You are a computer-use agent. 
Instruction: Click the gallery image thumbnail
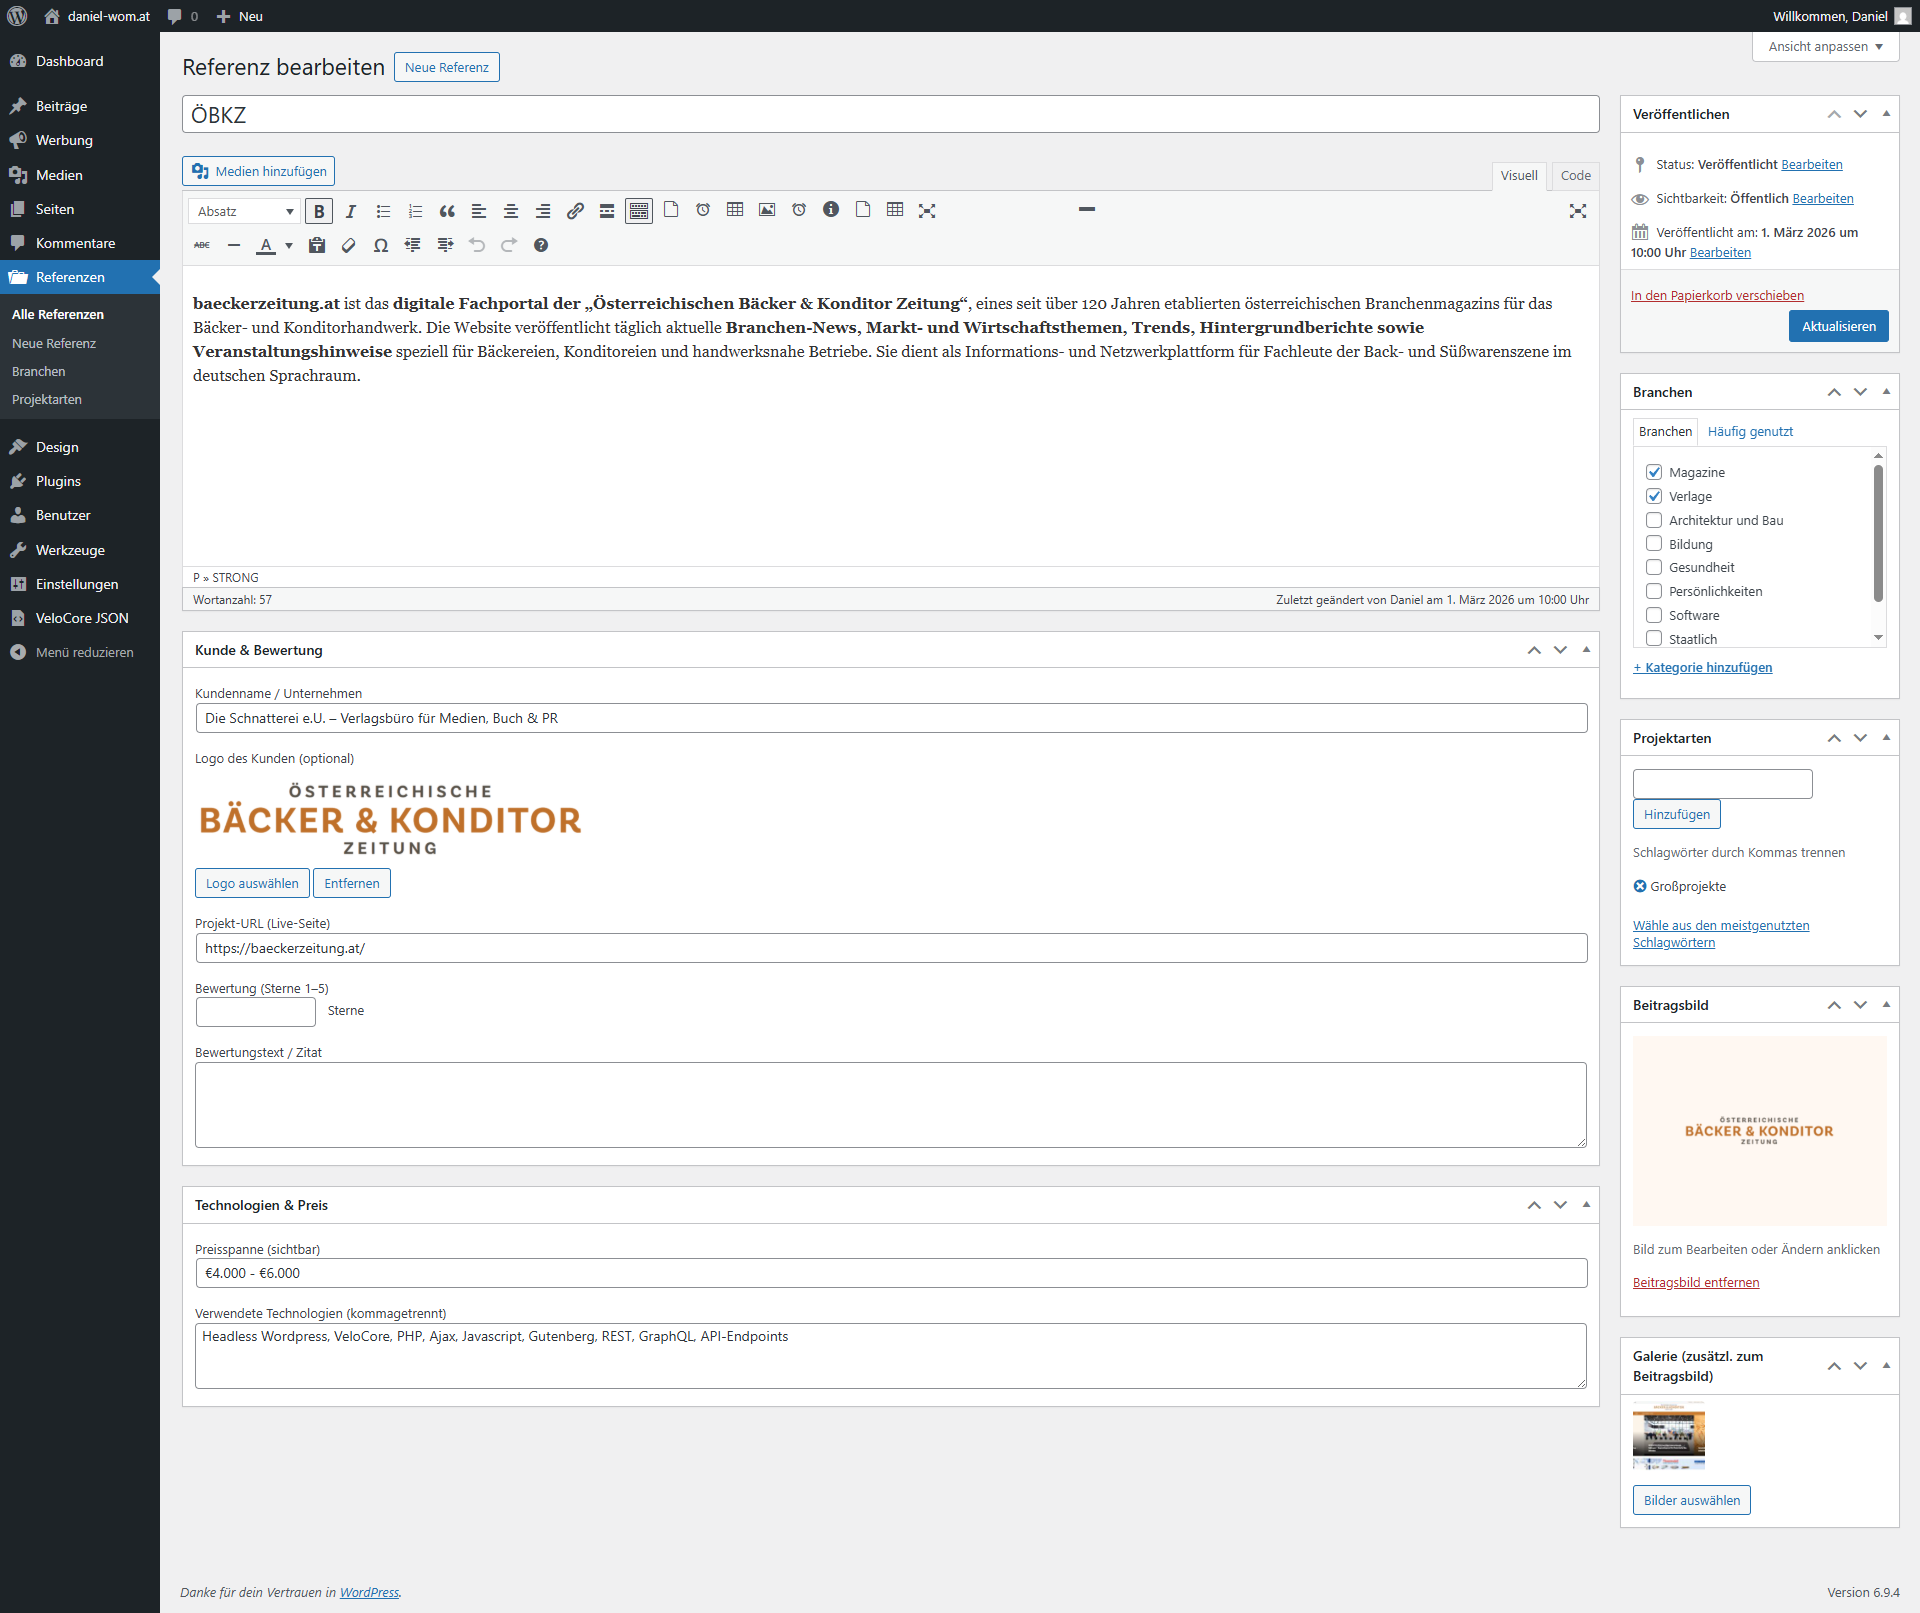pos(1668,1437)
